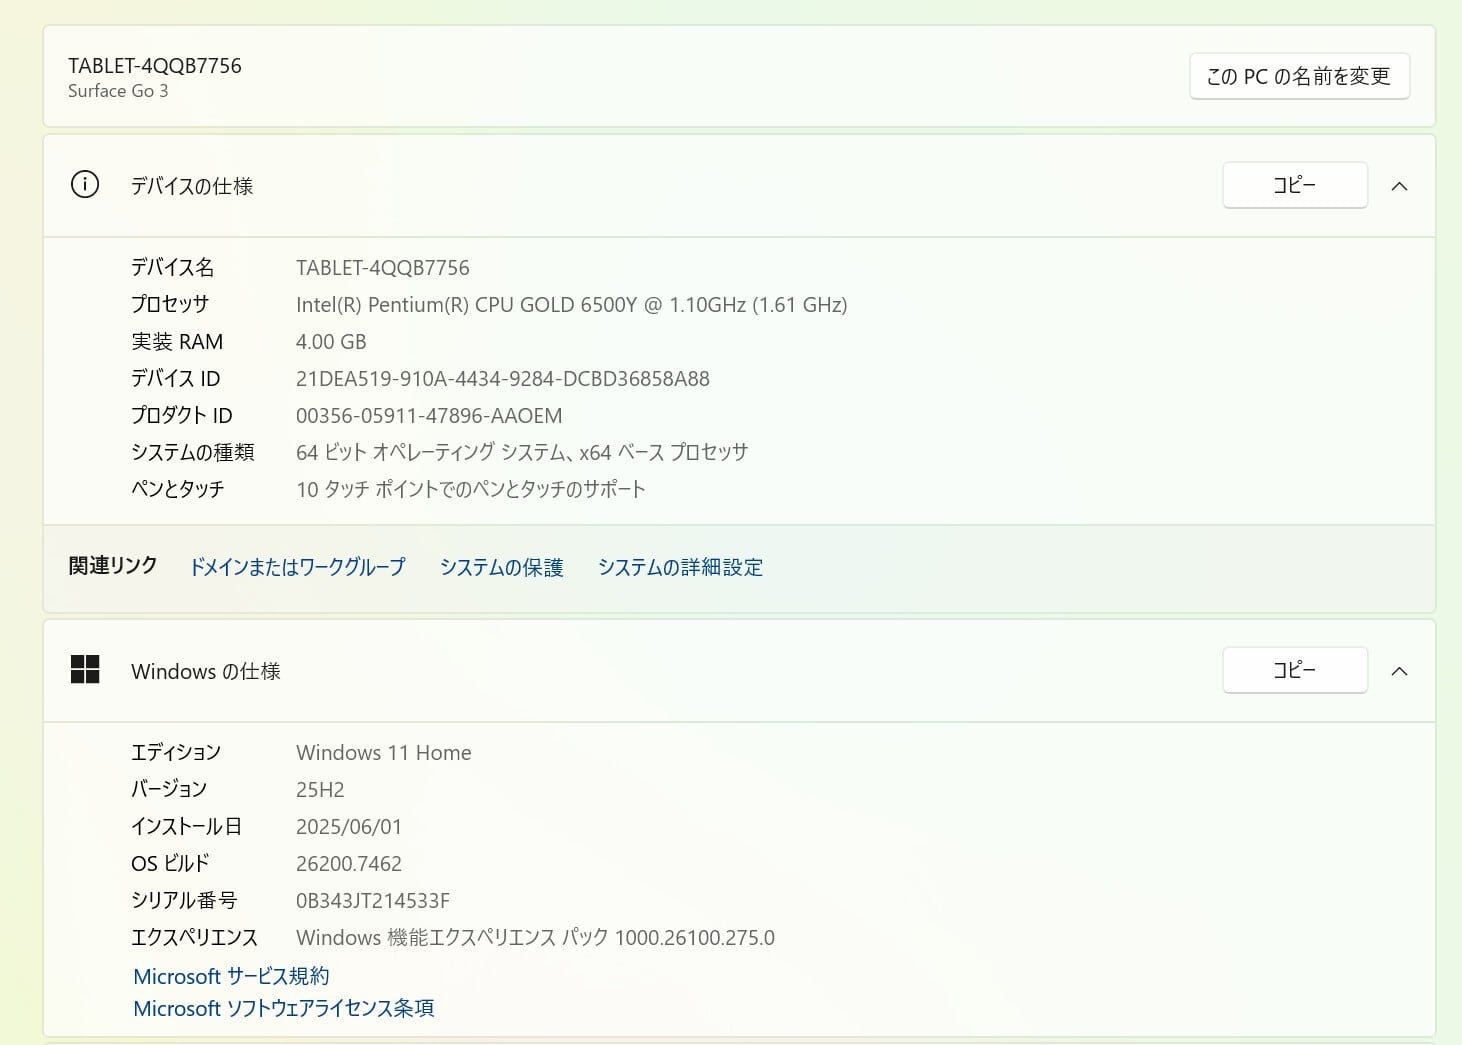The image size is (1462, 1045).
Task: Click the Windows の仕様 section header text
Action: click(x=206, y=671)
